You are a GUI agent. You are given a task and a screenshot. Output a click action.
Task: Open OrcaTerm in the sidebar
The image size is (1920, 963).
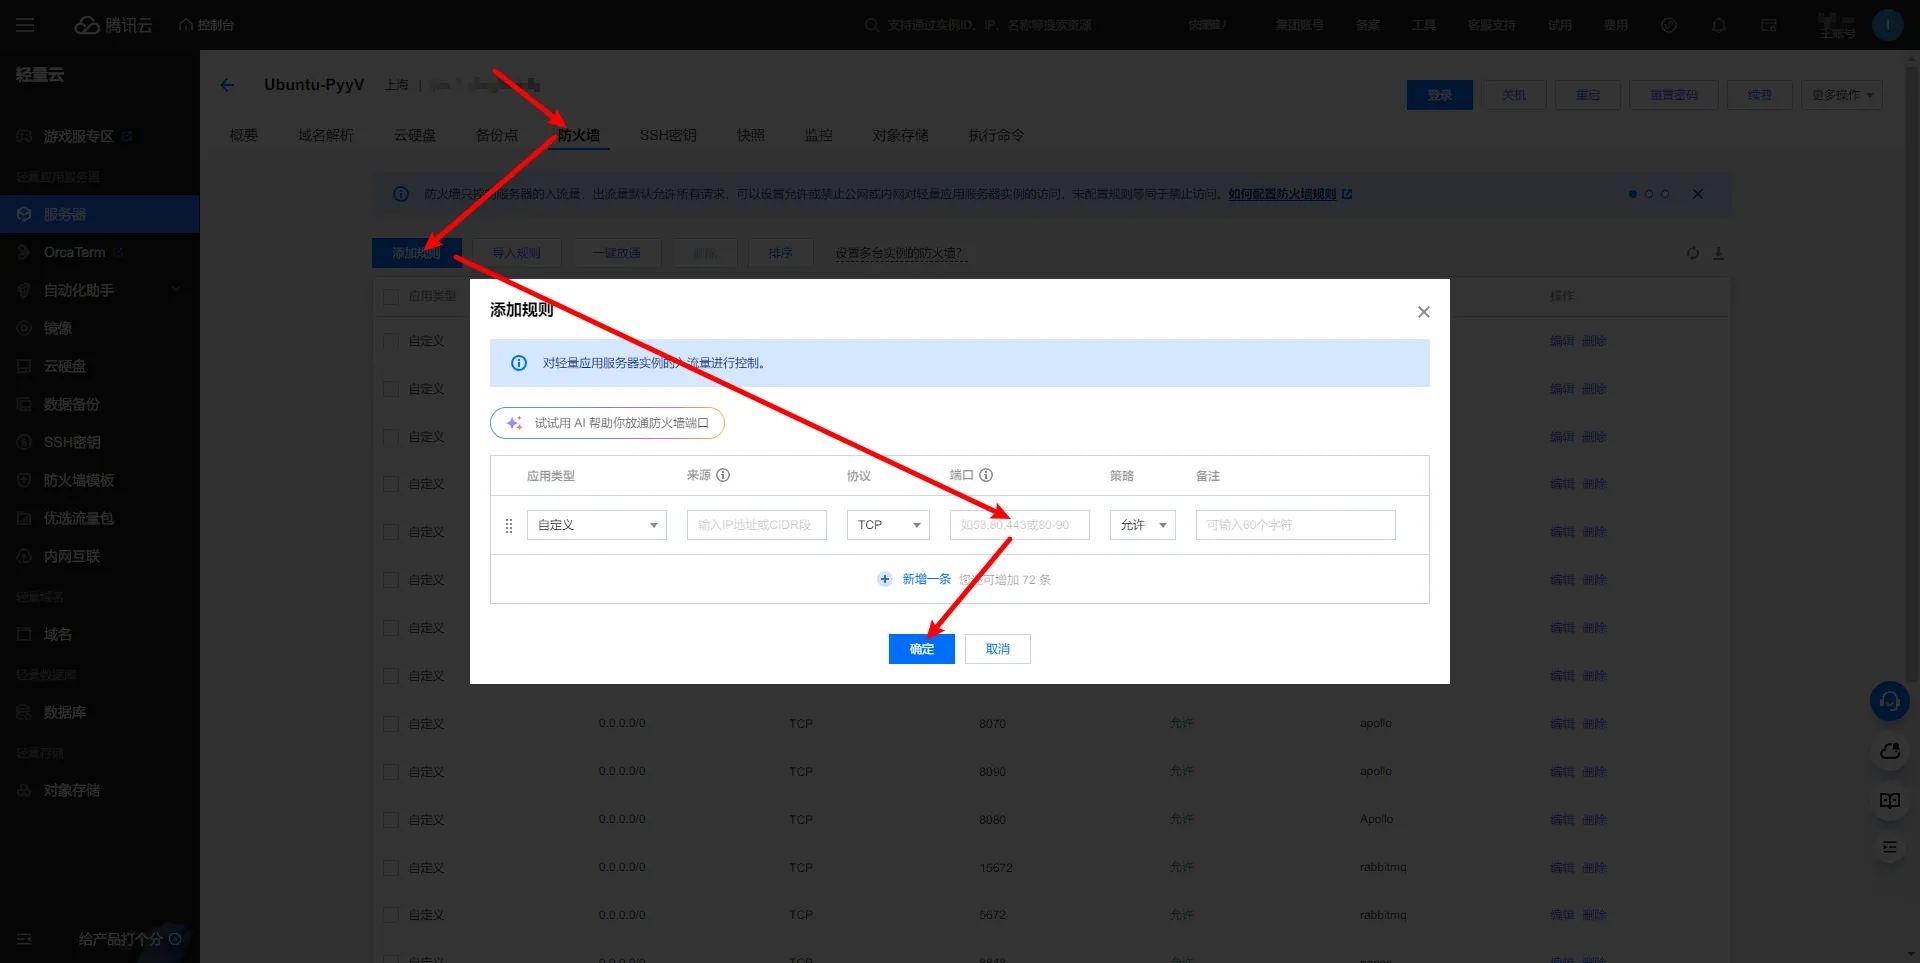coord(74,252)
